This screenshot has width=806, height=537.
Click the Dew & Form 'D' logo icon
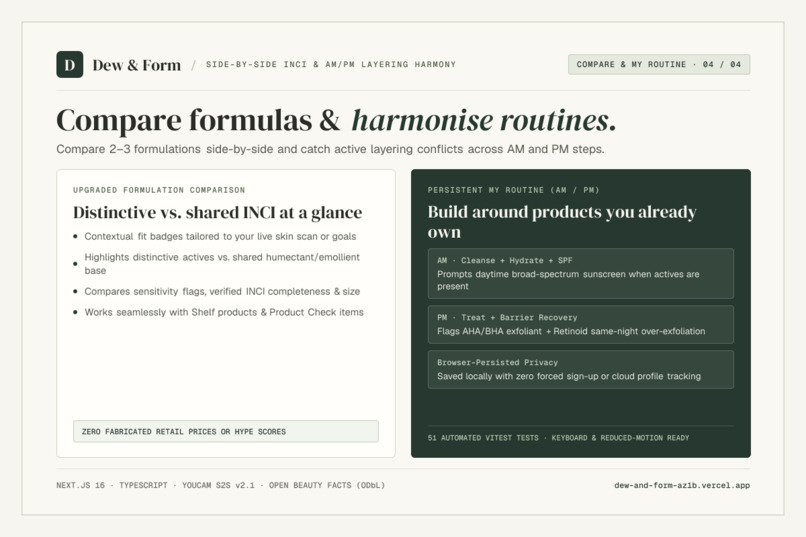(69, 65)
